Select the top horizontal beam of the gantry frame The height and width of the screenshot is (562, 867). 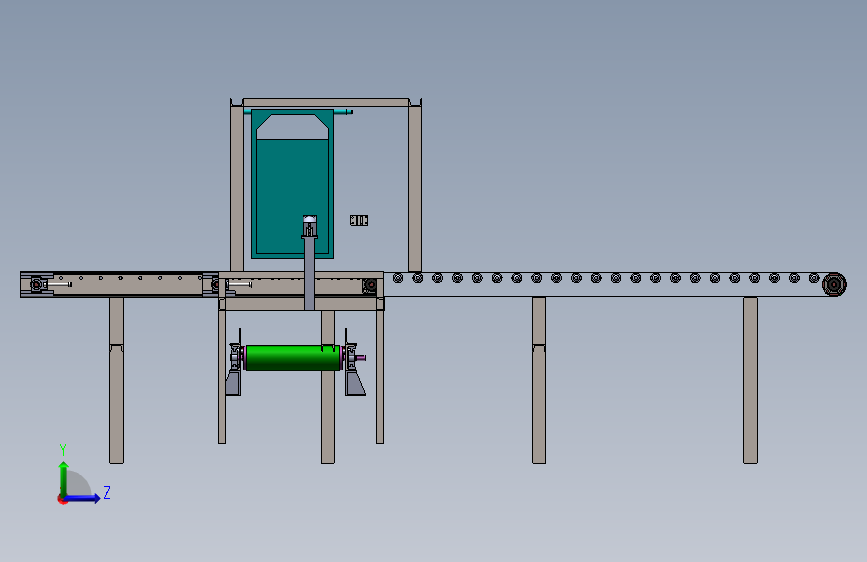click(326, 102)
